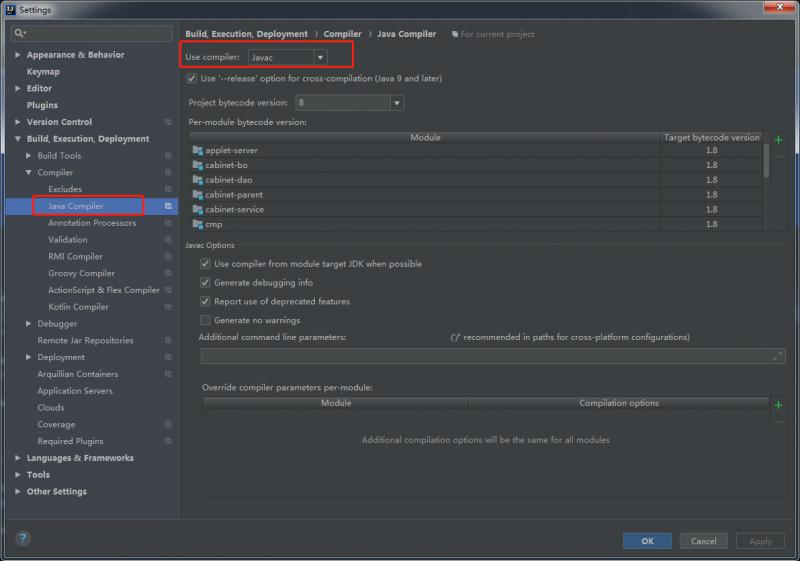This screenshot has height=561, width=800.
Task: Click the search magnifier icon in search field
Action: click(x=19, y=33)
